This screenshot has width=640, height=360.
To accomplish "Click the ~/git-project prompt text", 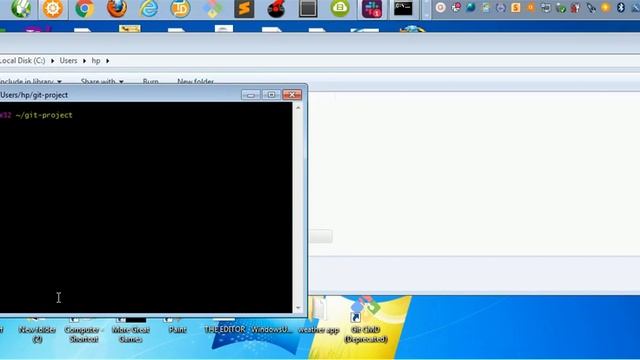I will pyautogui.click(x=44, y=115).
